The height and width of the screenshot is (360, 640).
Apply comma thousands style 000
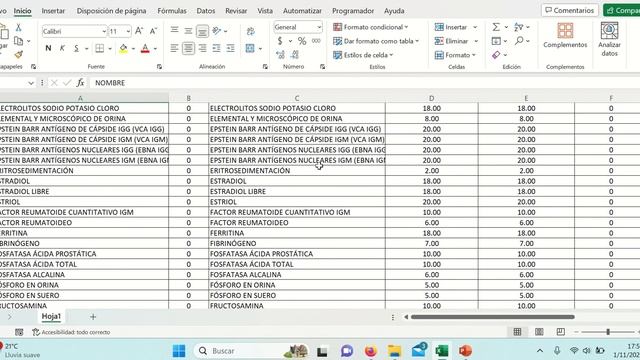point(316,41)
